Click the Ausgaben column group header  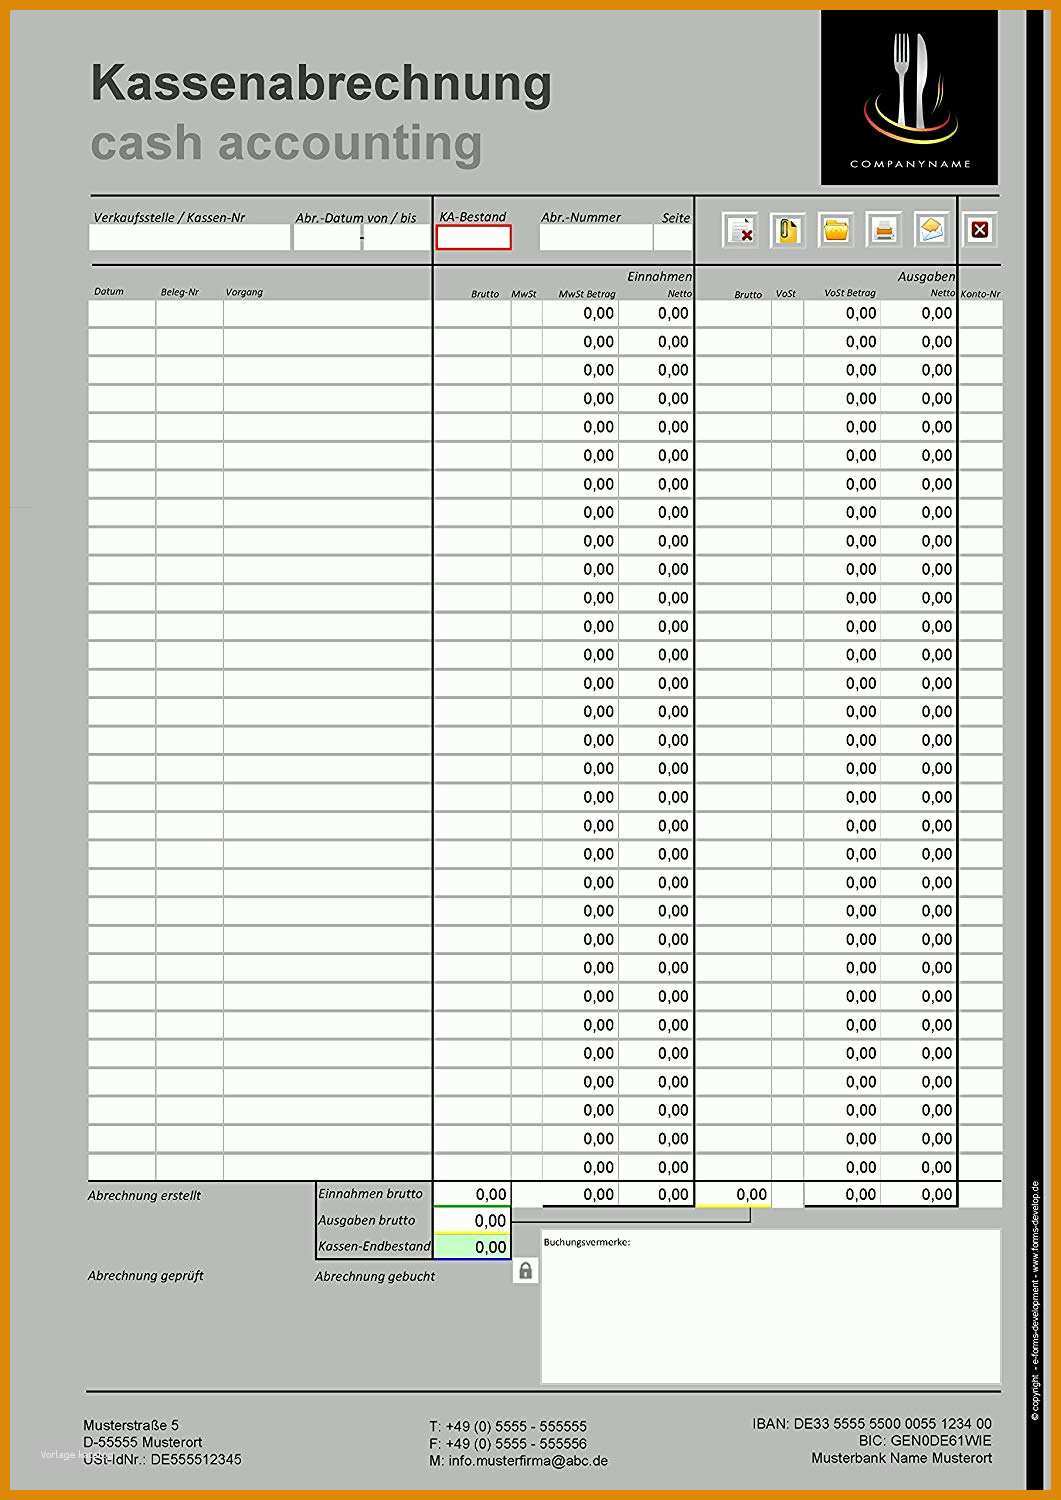click(926, 276)
